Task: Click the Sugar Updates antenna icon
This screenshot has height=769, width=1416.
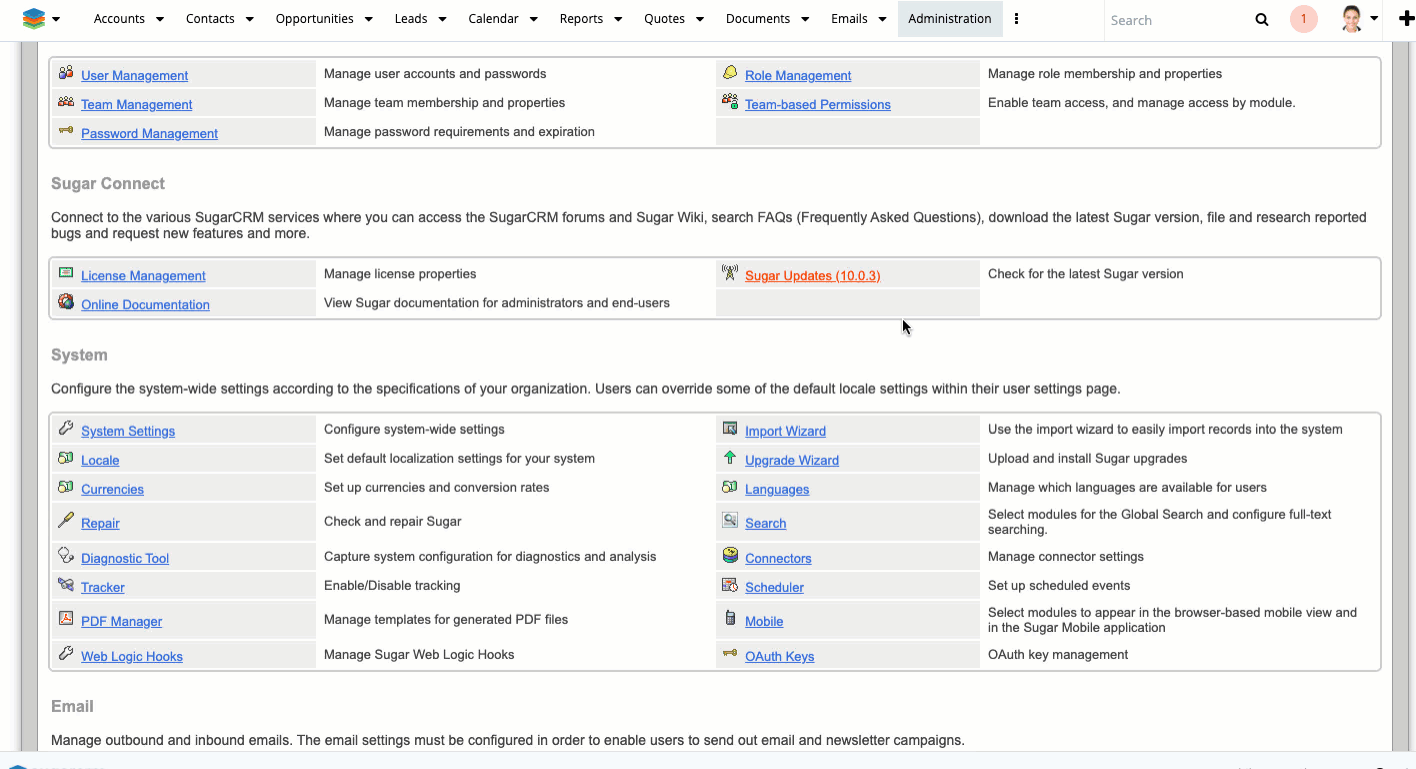Action: [x=730, y=273]
